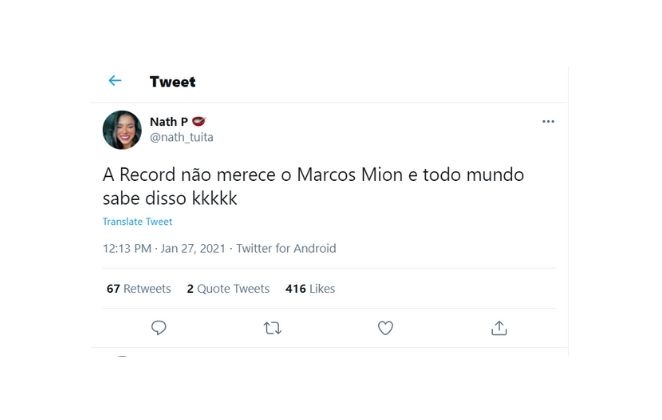The height and width of the screenshot is (420, 662).
Task: Retweet using the arrows icon
Action: [271, 328]
